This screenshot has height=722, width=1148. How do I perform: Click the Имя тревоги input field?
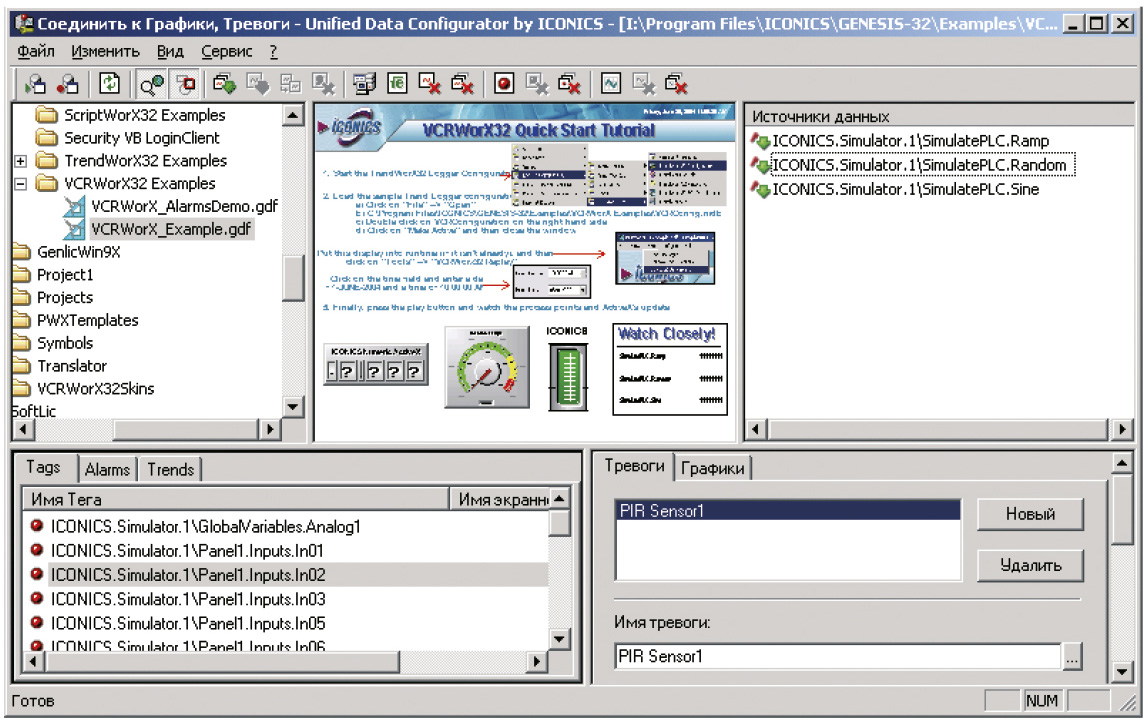838,656
